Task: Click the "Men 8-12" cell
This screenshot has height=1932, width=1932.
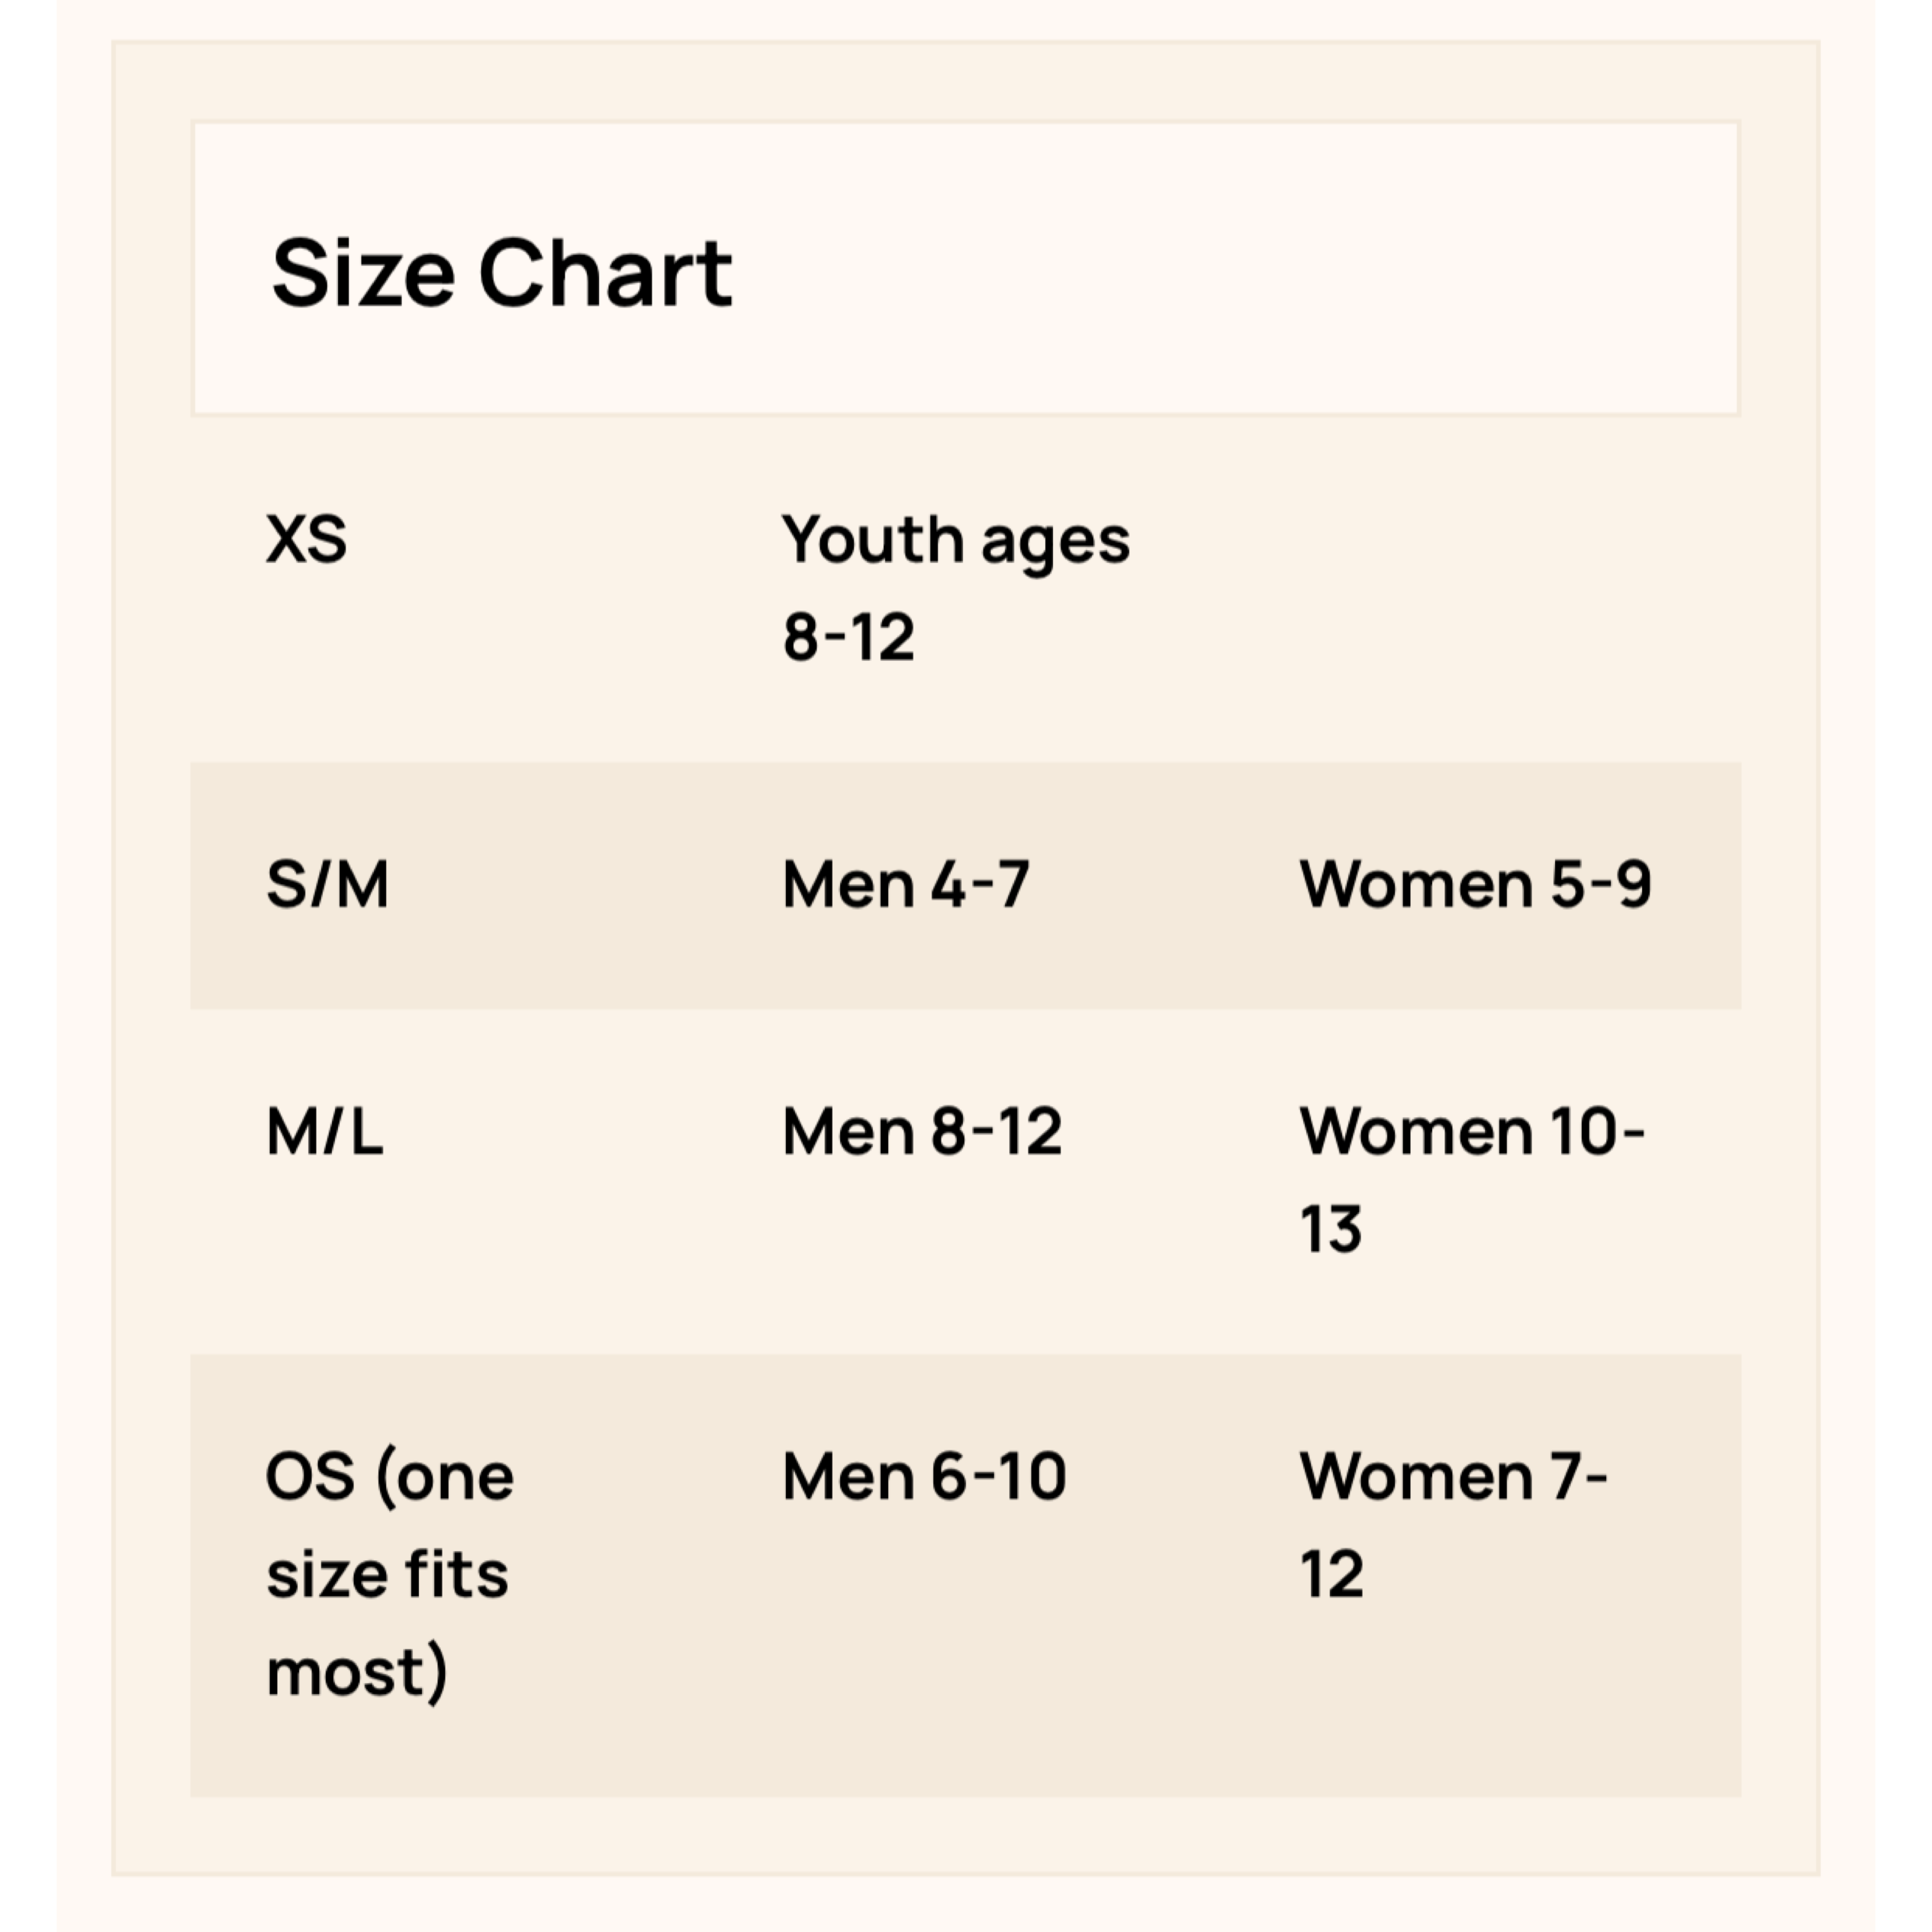Action: 921,1133
